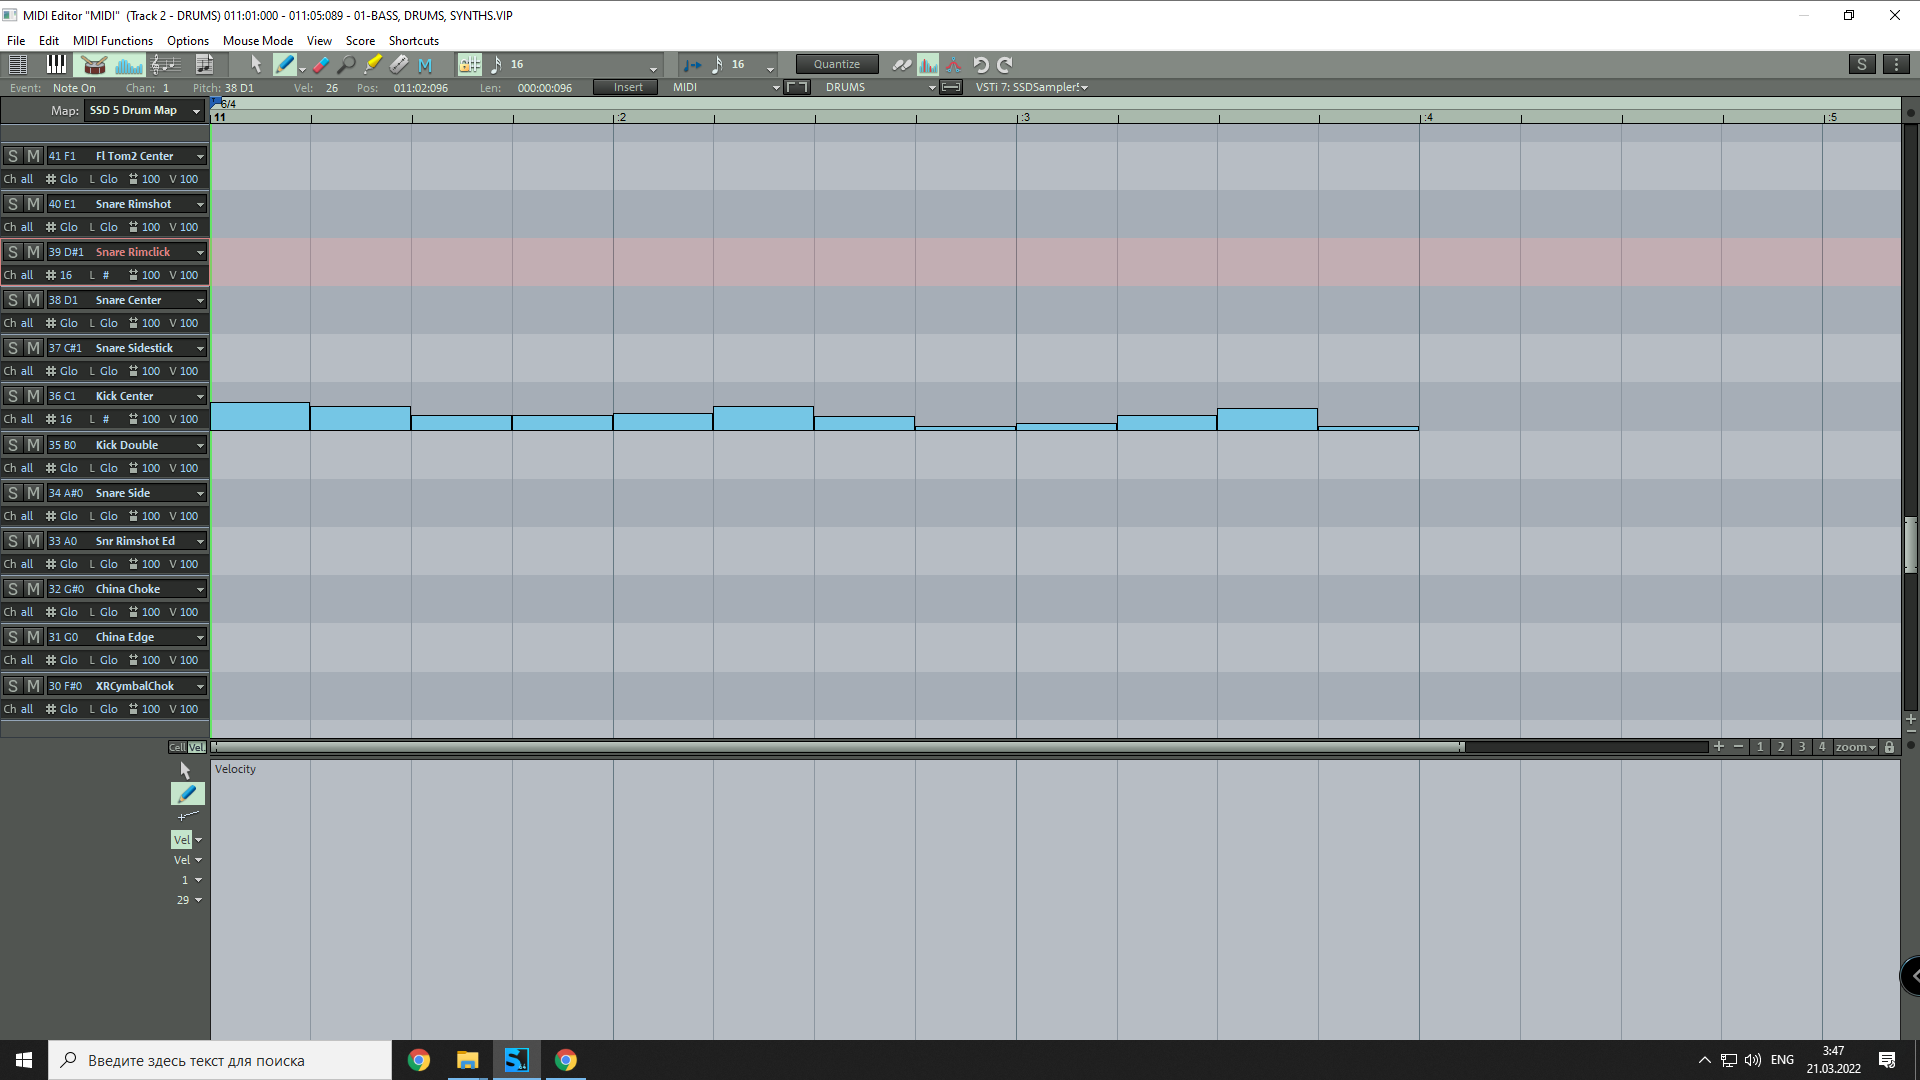Toggle the velocity/controller editor view icon

[129, 65]
